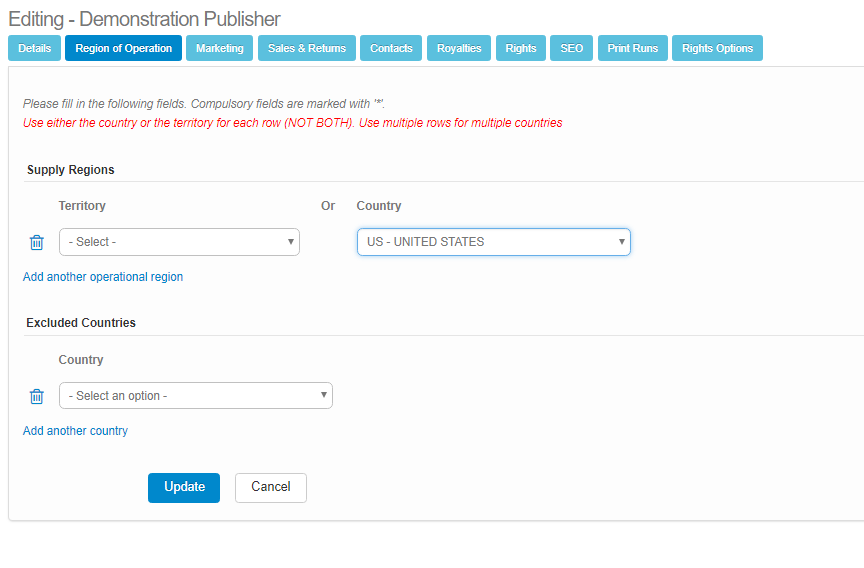The image size is (864, 568).
Task: Select the Rights Options tab
Action: click(x=717, y=48)
